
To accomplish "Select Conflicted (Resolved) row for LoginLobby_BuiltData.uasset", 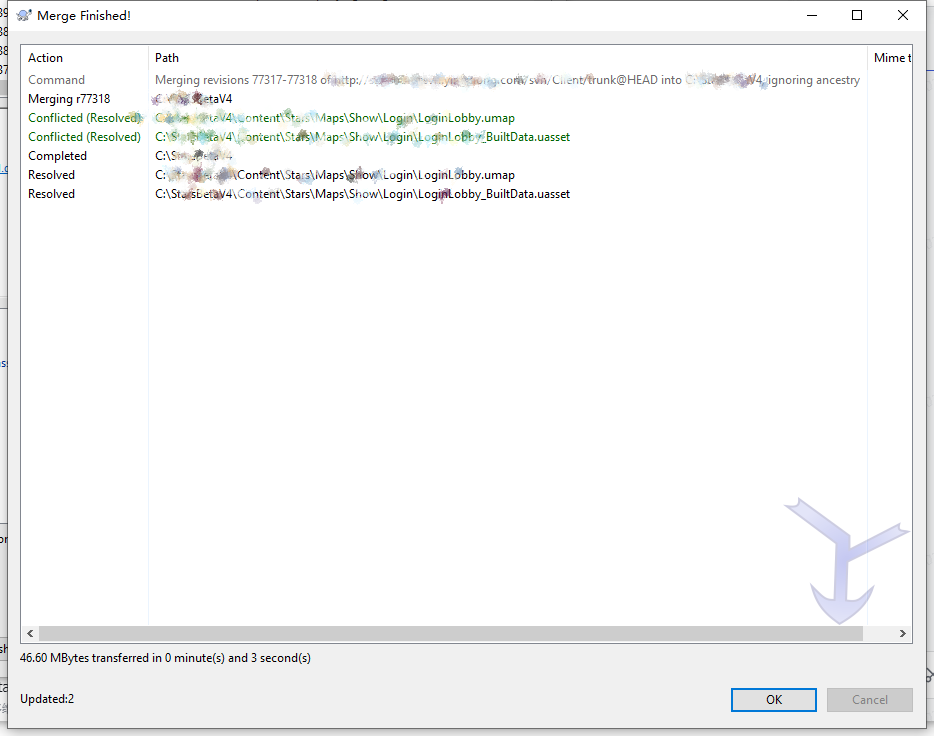I will [84, 137].
